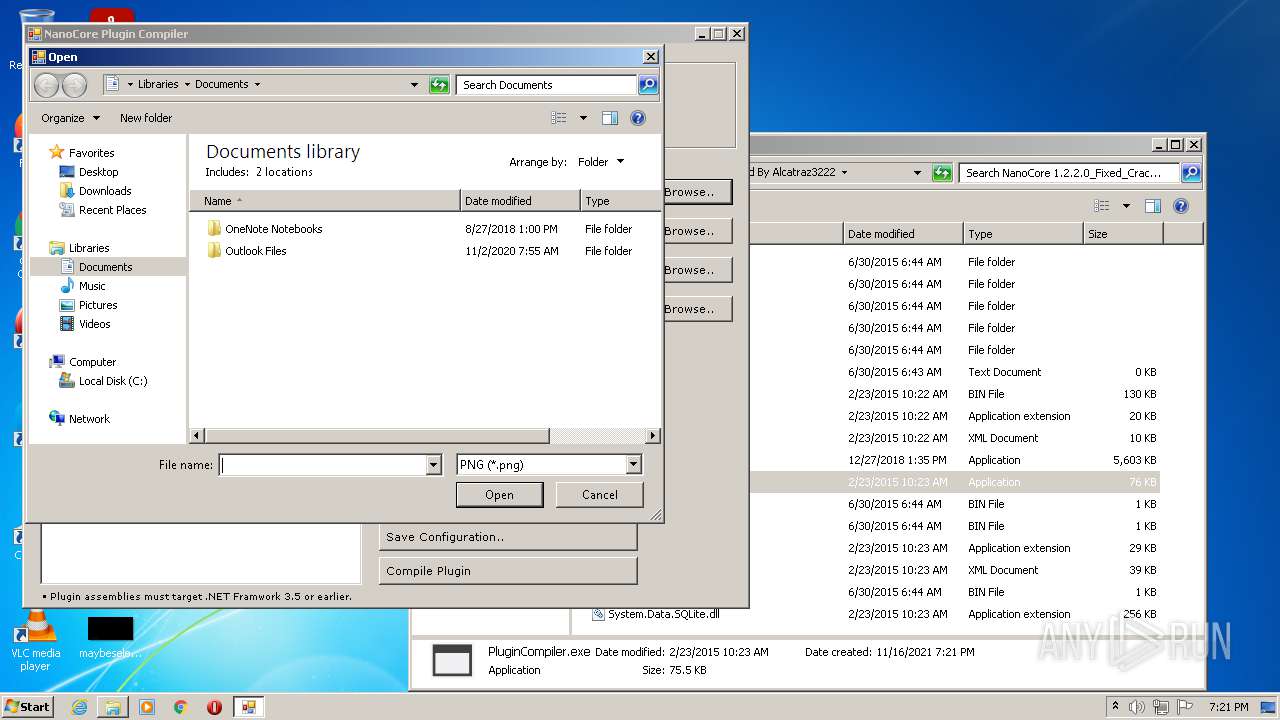Image resolution: width=1280 pixels, height=720 pixels.
Task: Click the horizontal scrollbar left arrow
Action: [x=197, y=436]
